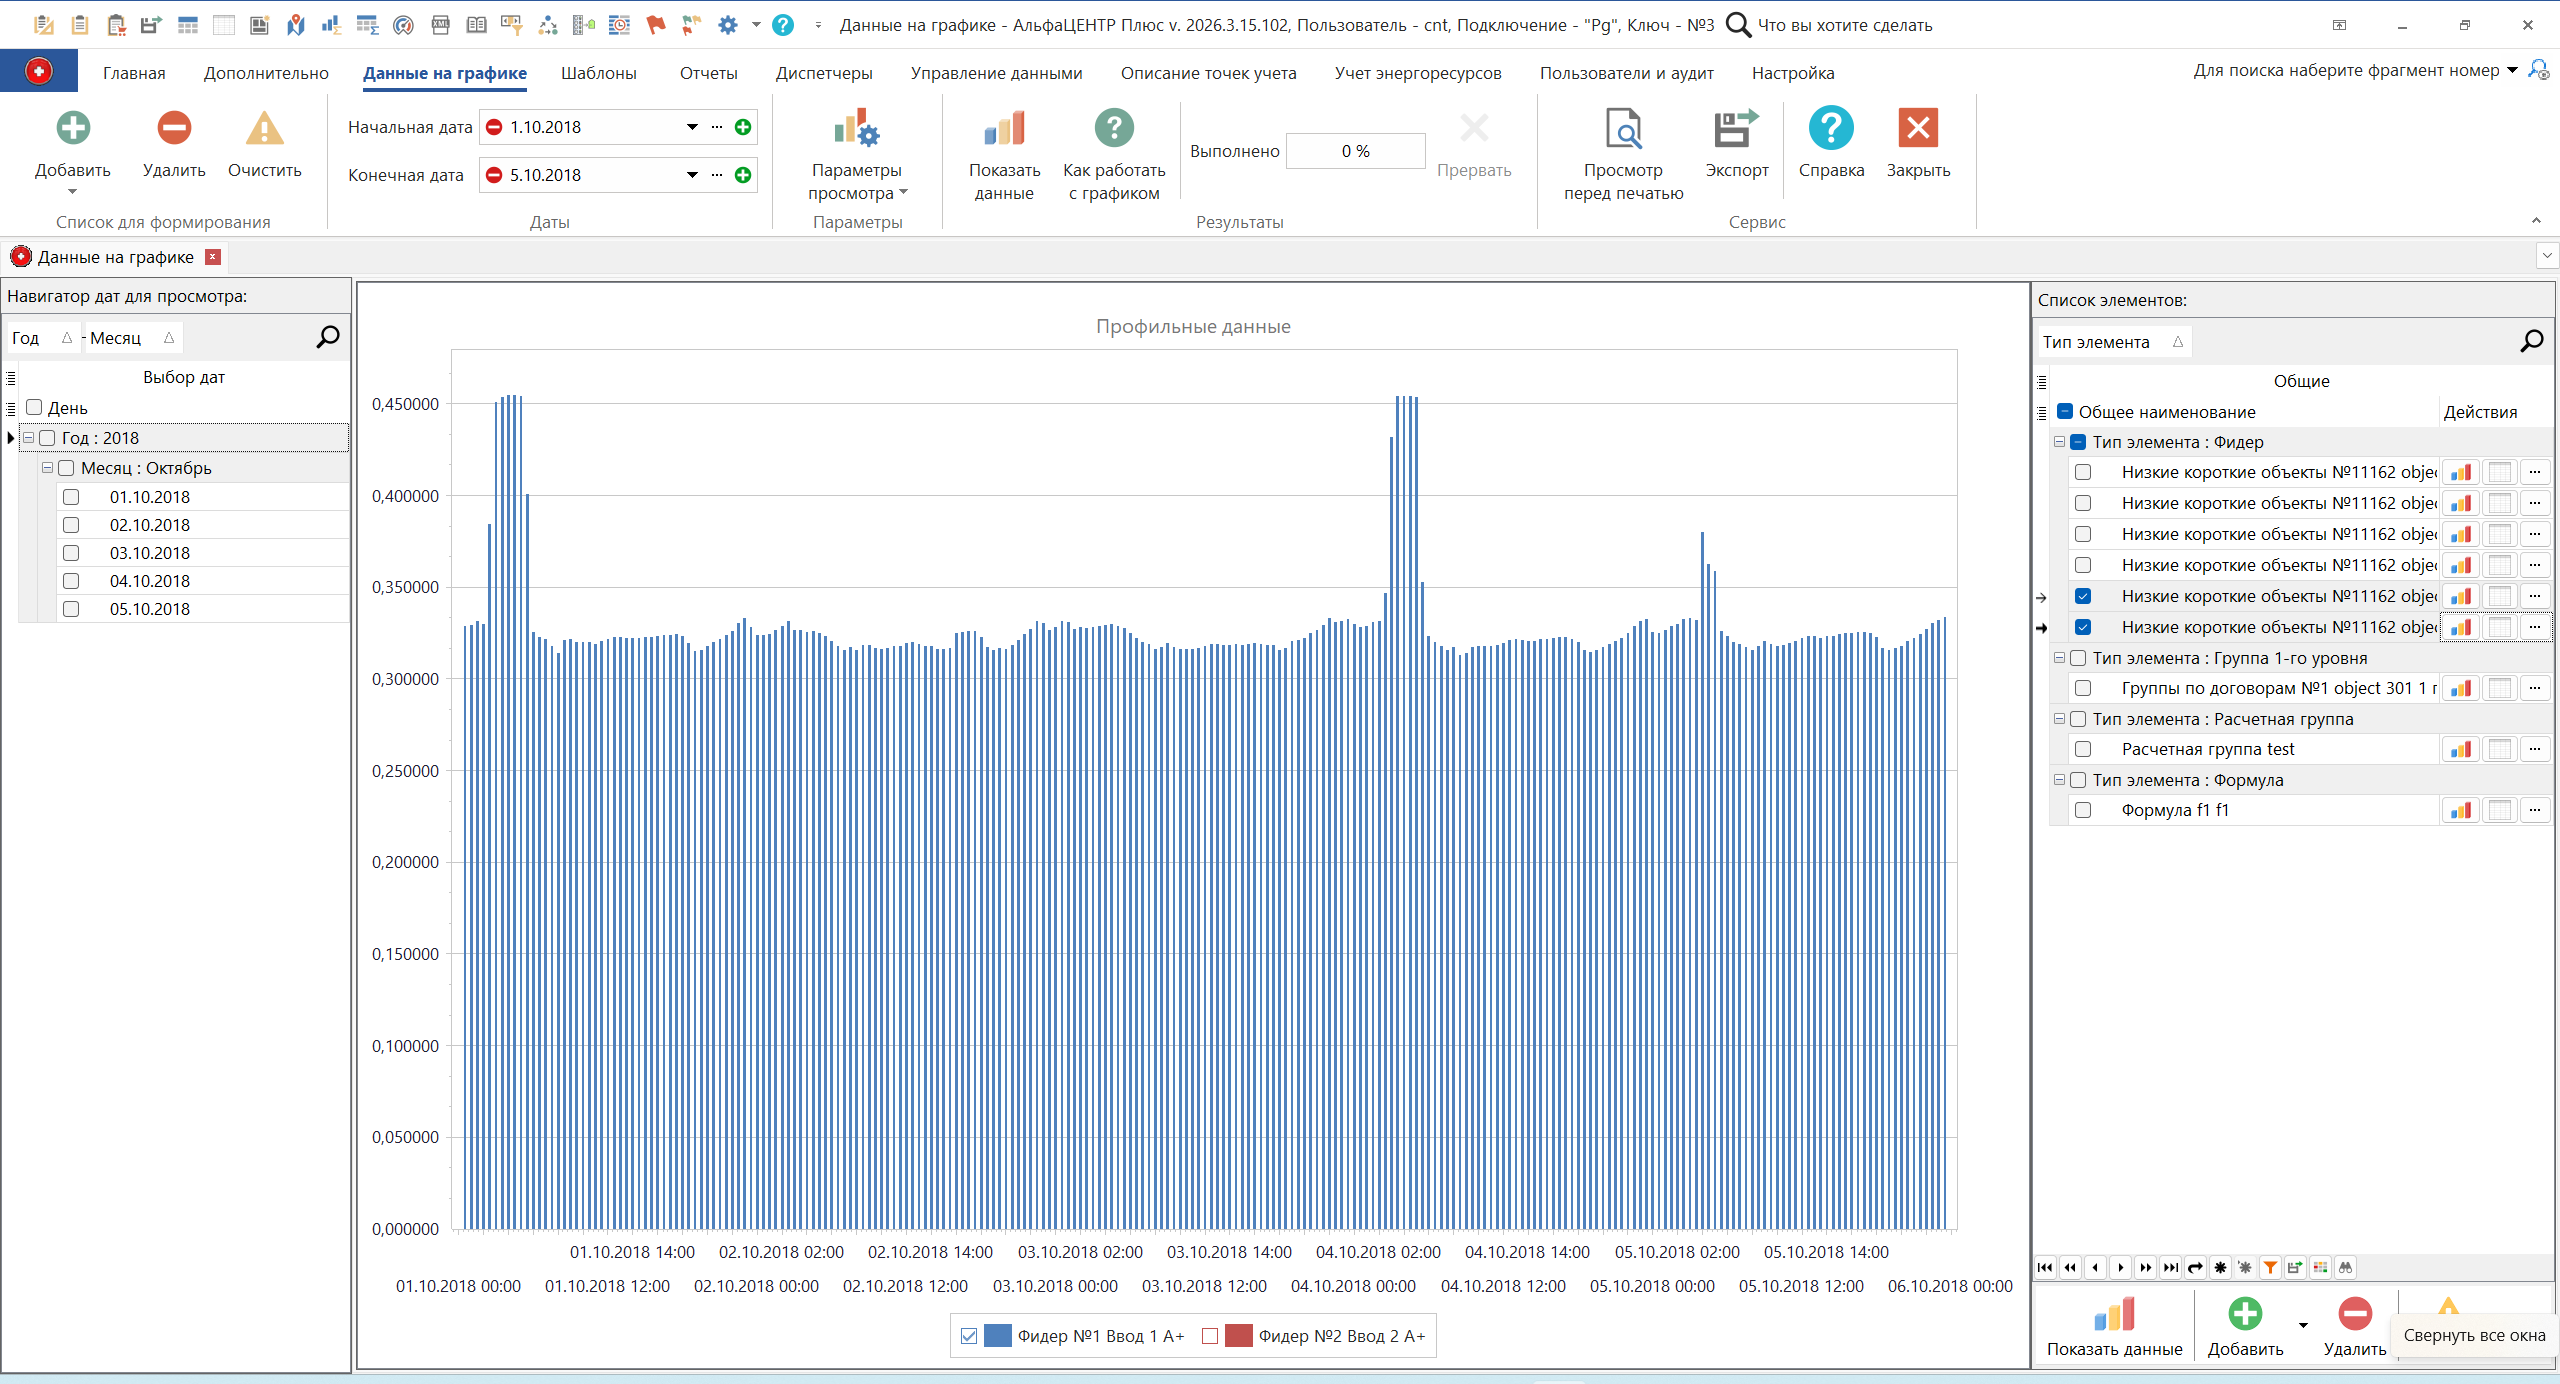Open the XML tool on the quick access toolbar
The height and width of the screenshot is (1384, 2560).
click(x=440, y=25)
